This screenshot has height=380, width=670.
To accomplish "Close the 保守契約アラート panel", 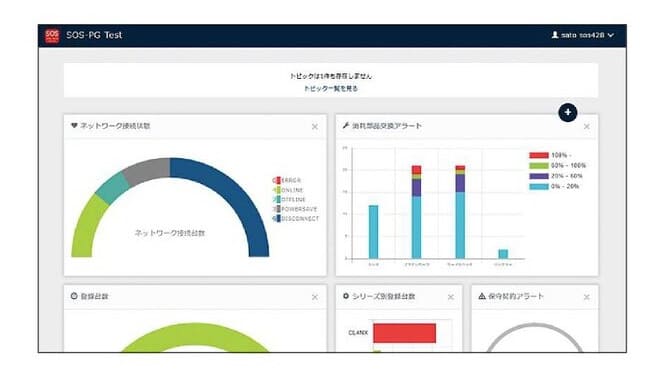I will (587, 297).
